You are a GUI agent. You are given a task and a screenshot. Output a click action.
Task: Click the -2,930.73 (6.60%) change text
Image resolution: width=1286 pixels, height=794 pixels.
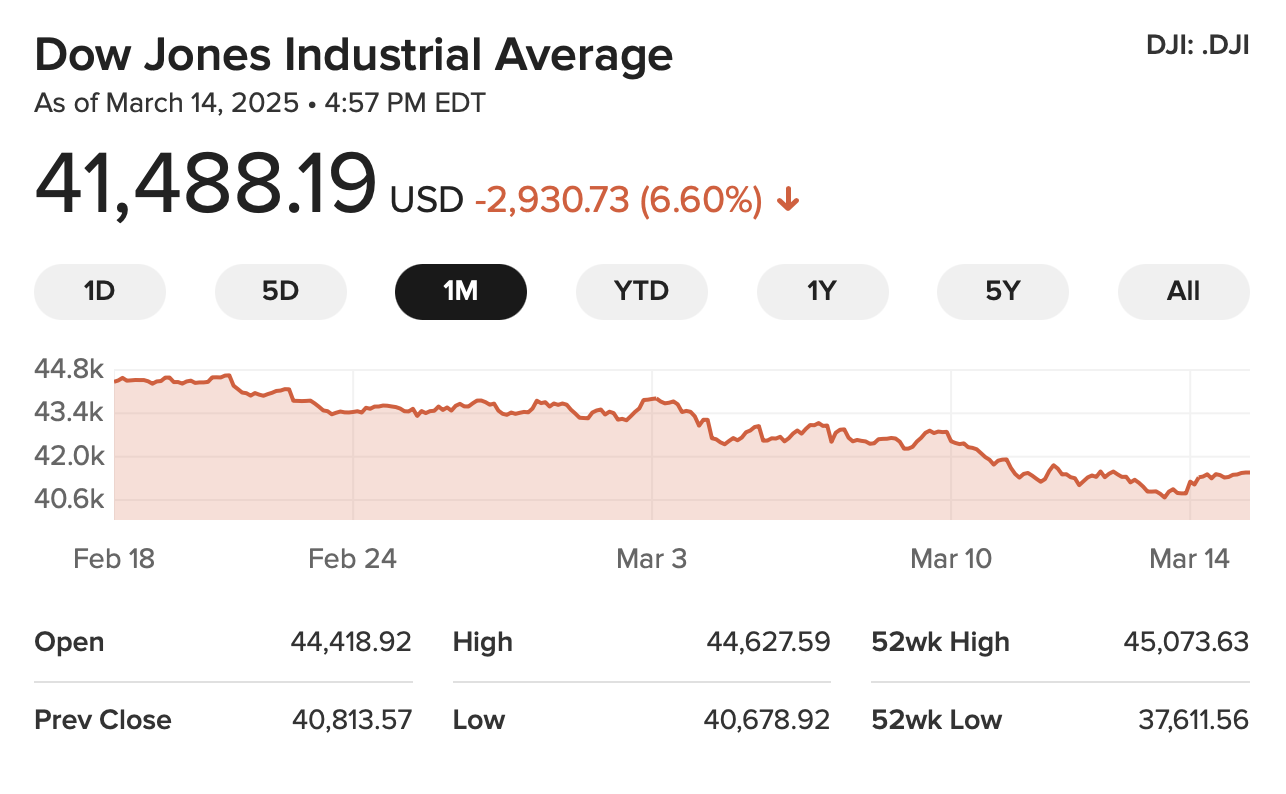click(x=618, y=201)
